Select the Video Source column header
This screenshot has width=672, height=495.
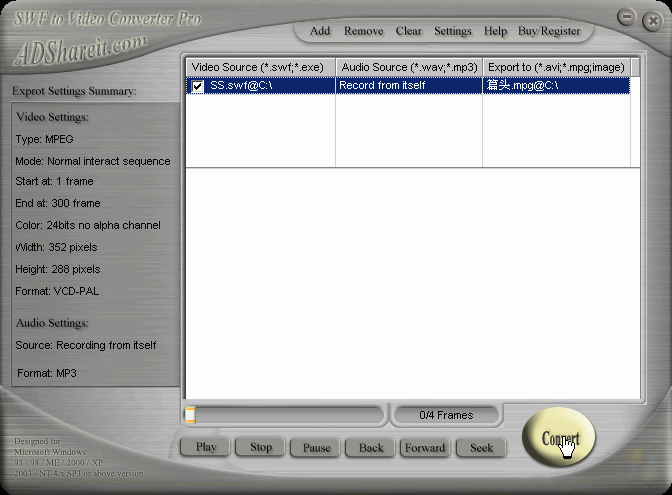pyautogui.click(x=260, y=67)
